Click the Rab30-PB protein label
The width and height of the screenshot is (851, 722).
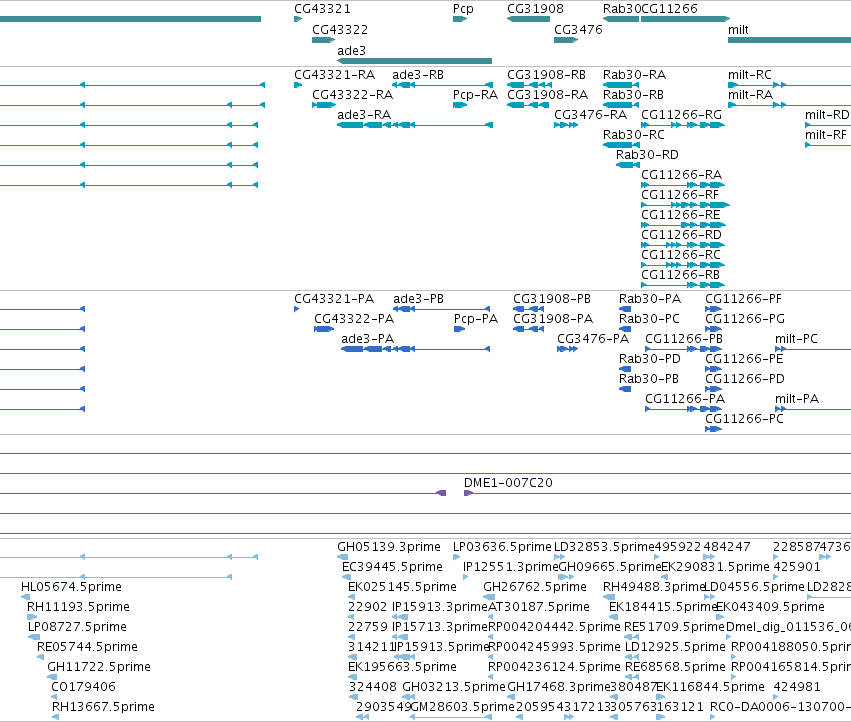649,379
